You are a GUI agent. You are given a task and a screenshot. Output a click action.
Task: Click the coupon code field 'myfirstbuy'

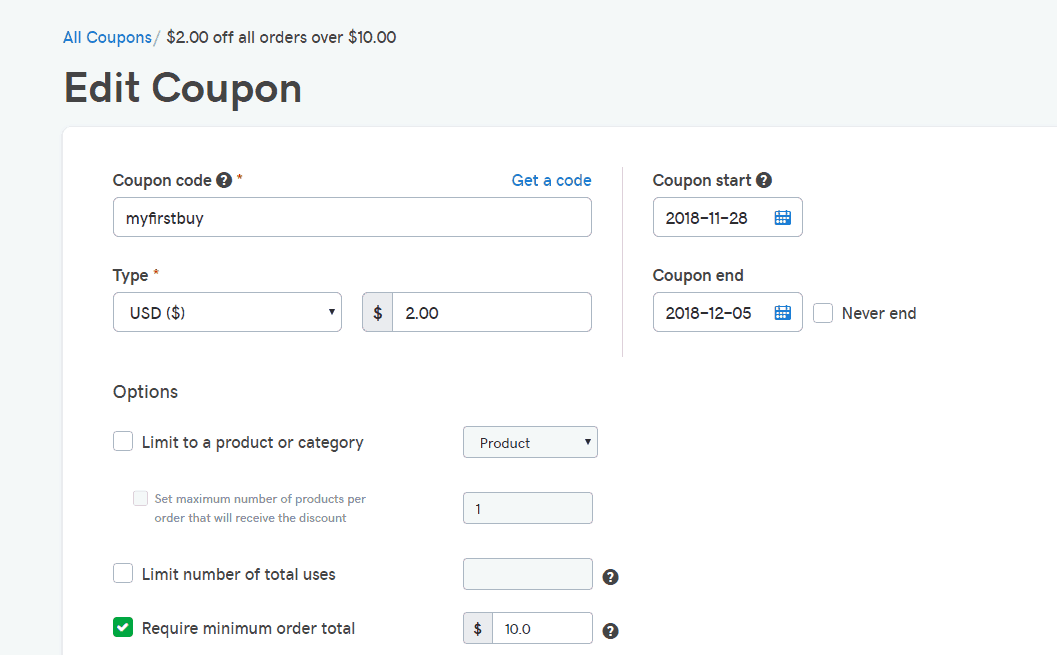click(x=352, y=217)
